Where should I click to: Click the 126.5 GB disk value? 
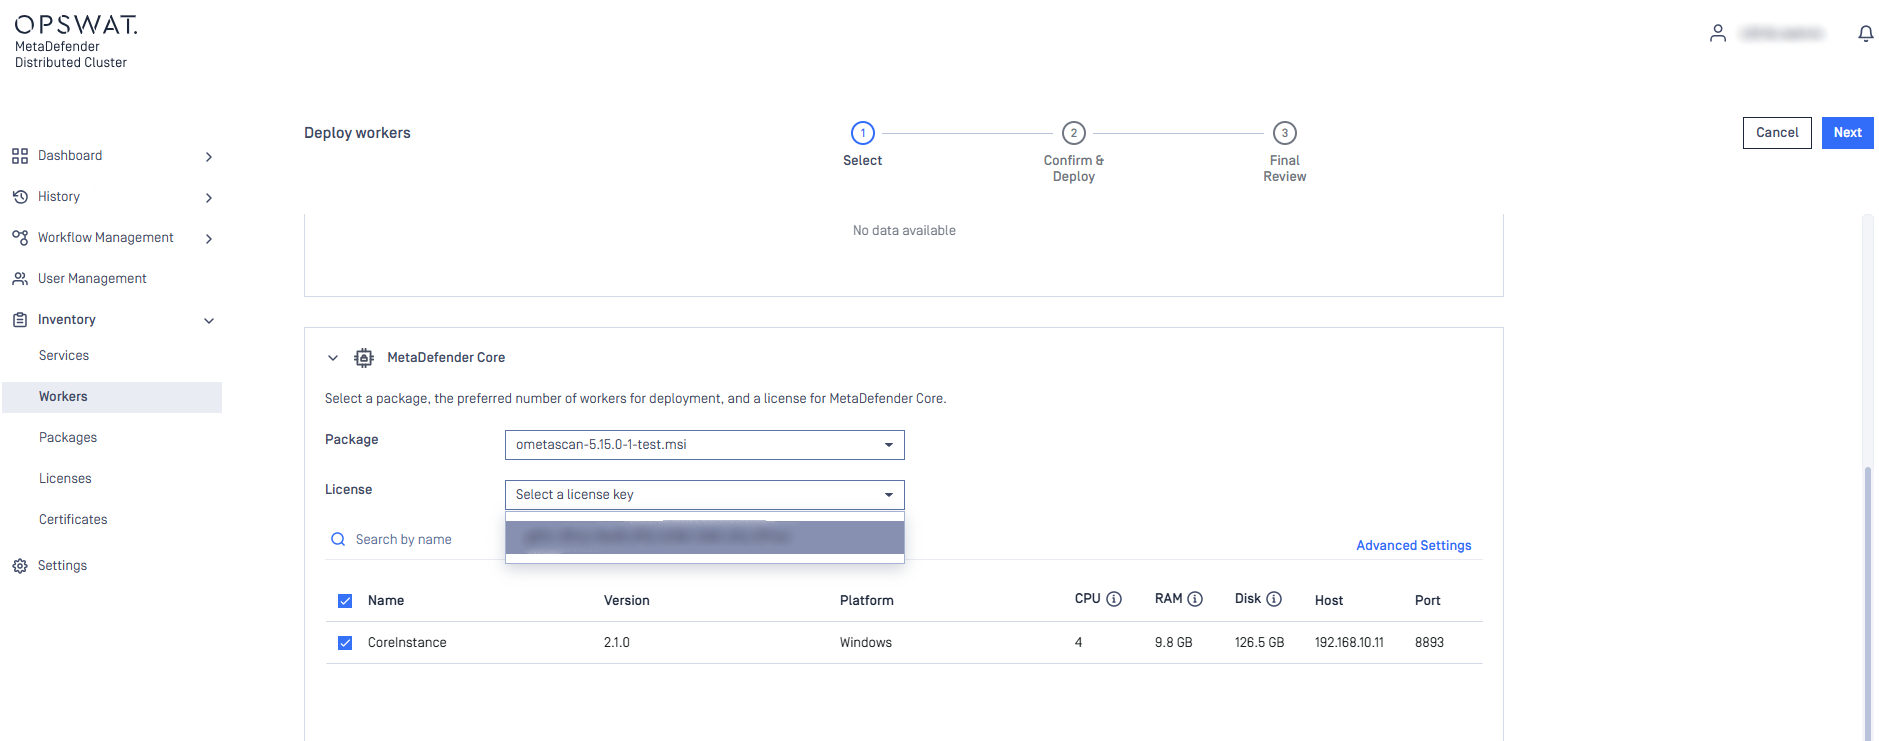tap(1259, 643)
